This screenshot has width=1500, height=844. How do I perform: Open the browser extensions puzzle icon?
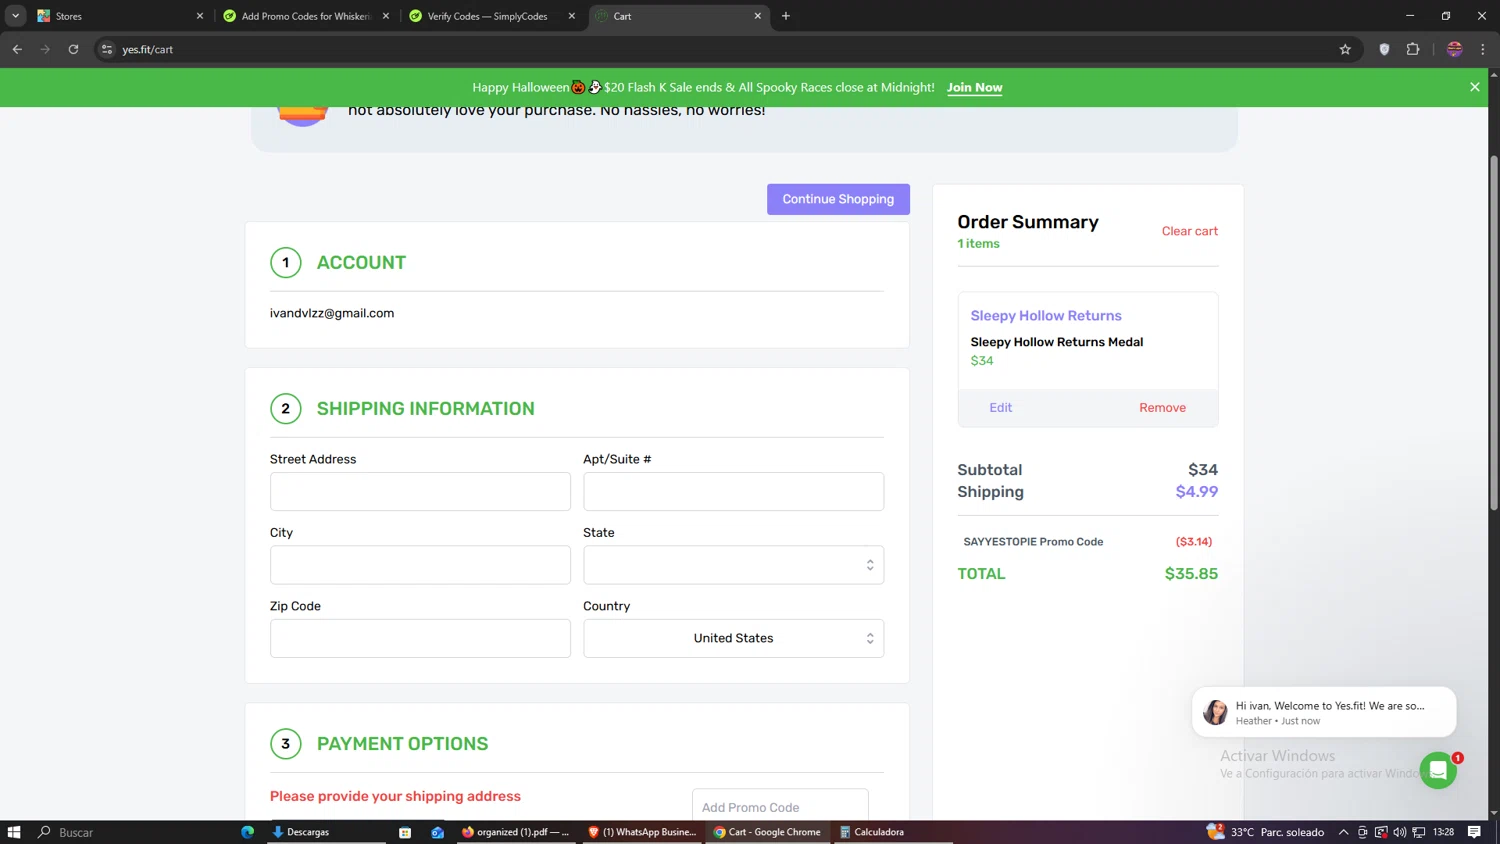point(1413,49)
